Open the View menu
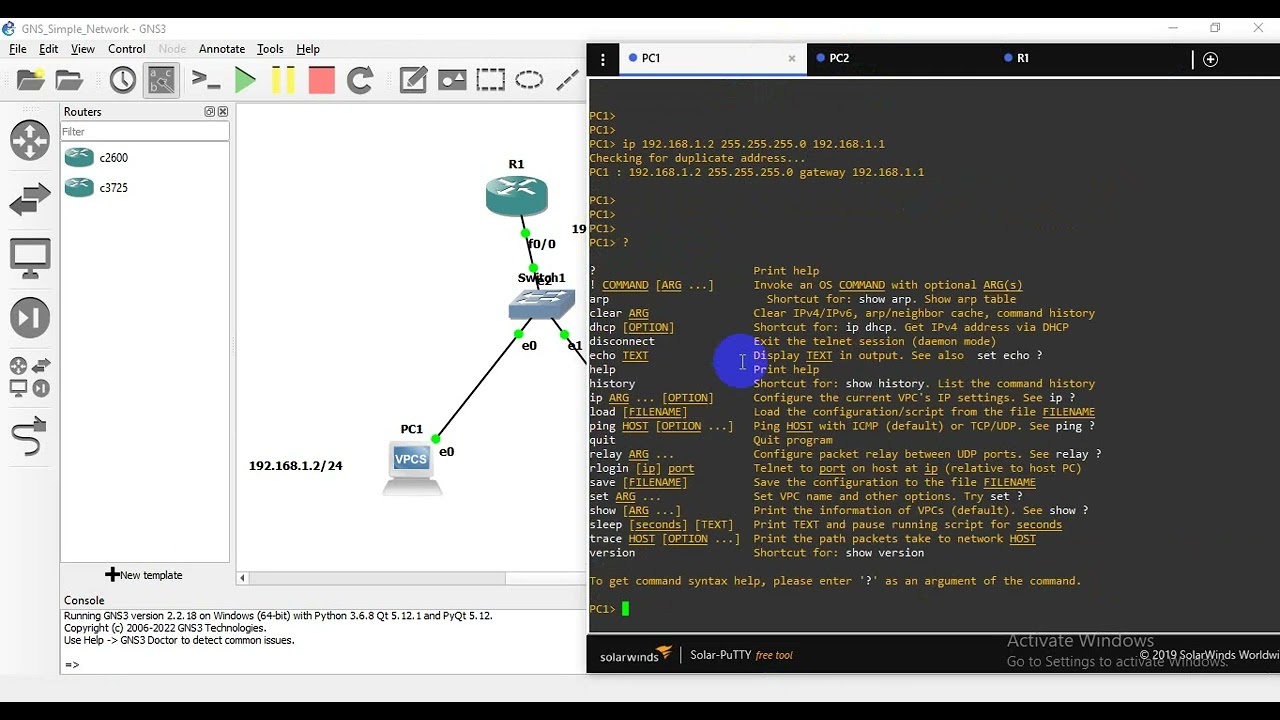1280x720 pixels. tap(83, 49)
